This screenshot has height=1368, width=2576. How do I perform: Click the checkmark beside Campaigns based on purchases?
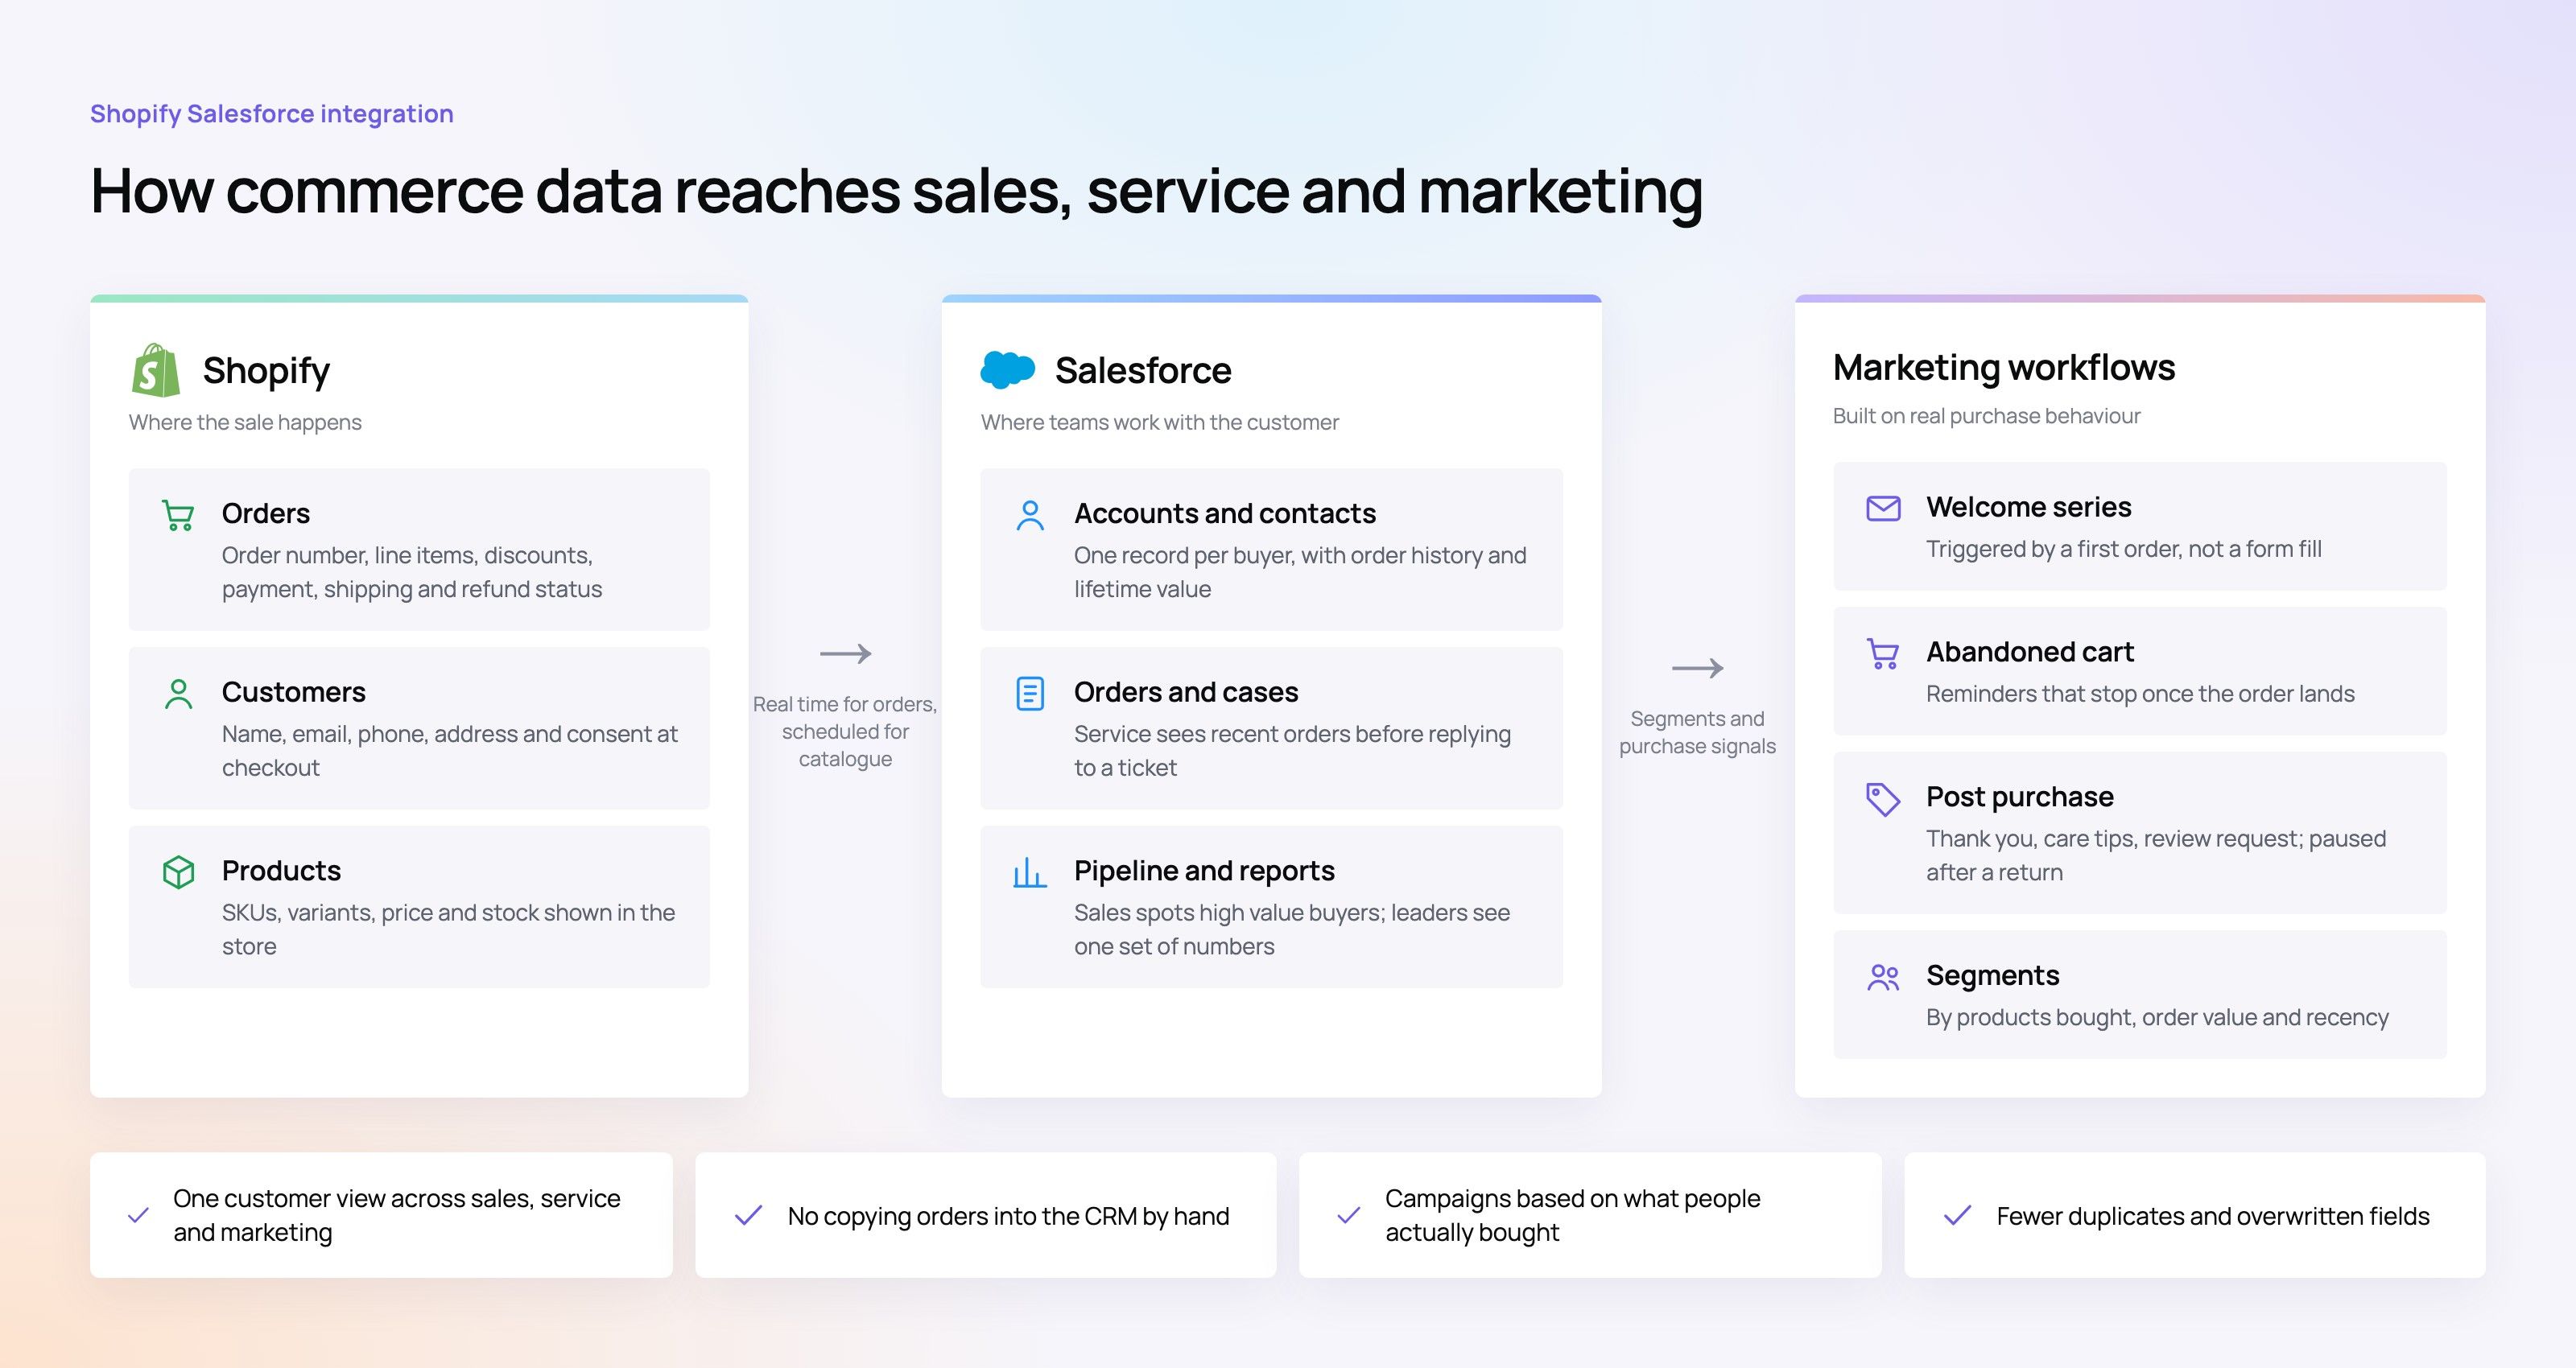coord(1349,1215)
